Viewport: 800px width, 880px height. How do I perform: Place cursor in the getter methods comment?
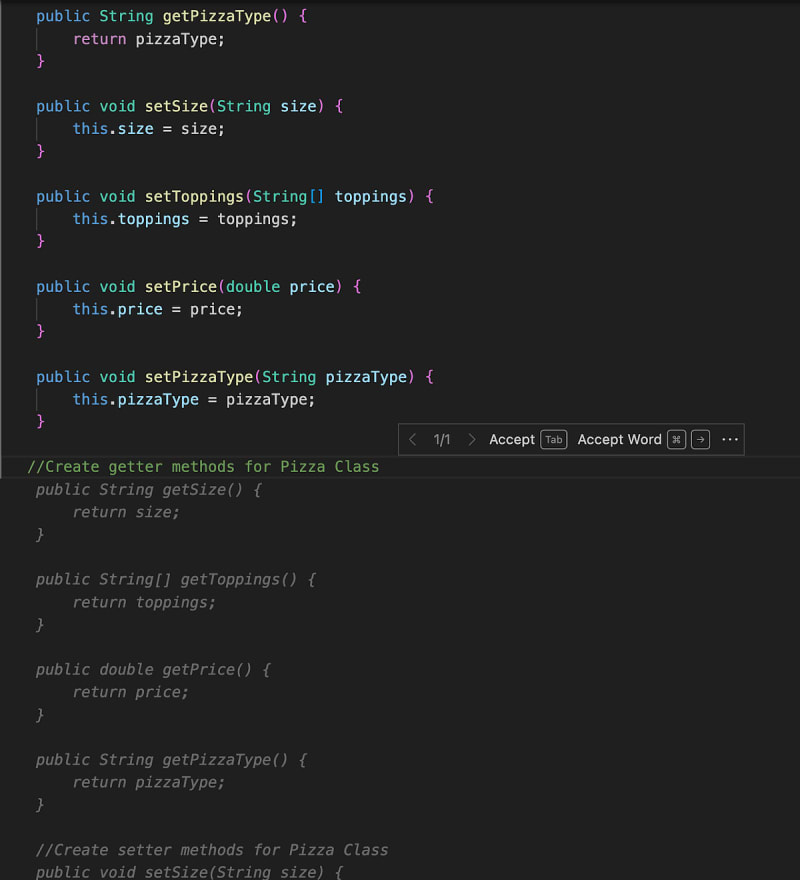[x=203, y=467]
